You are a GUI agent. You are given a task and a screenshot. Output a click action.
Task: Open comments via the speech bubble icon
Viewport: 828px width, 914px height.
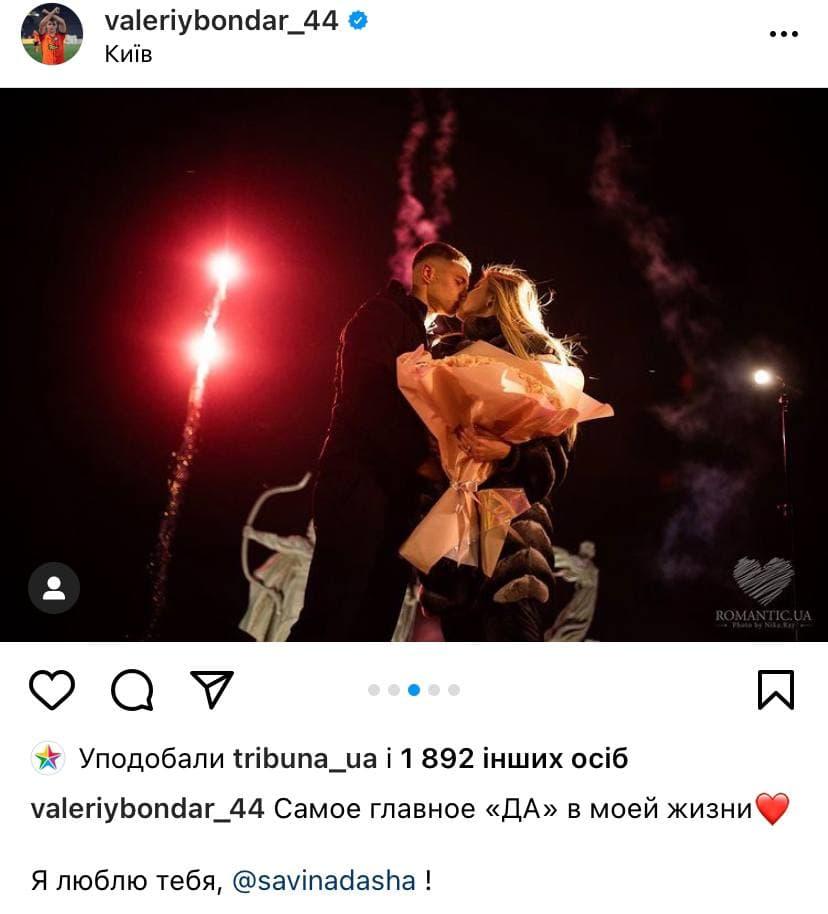pos(132,690)
